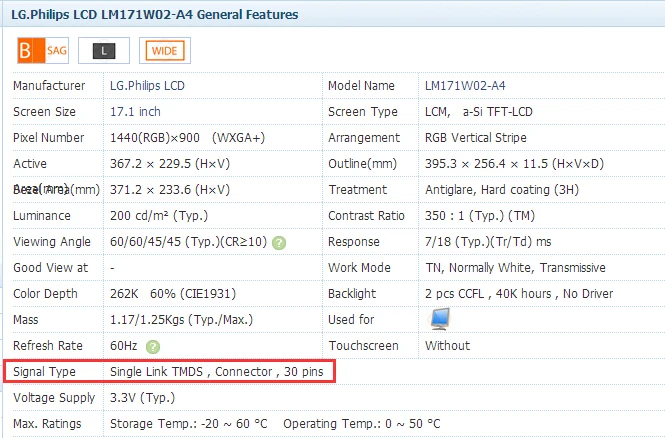This screenshot has height=438, width=665.
Task: Click the '367.2 × 229.5 (H×V)' active area value
Action: [170, 164]
